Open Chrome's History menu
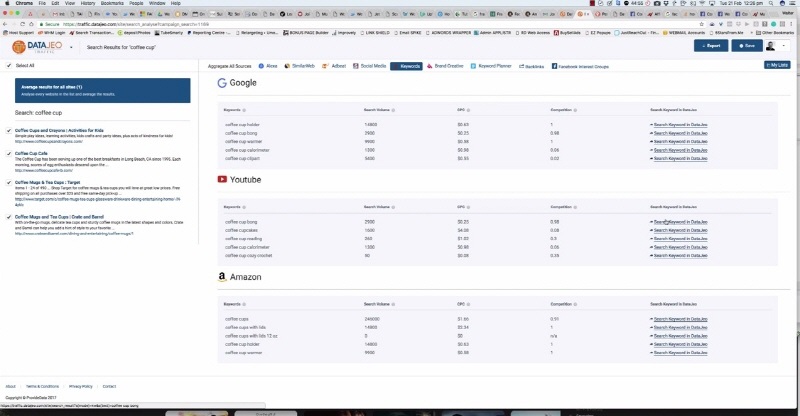Screen dimensions: 800x416 pyautogui.click(x=88, y=3)
